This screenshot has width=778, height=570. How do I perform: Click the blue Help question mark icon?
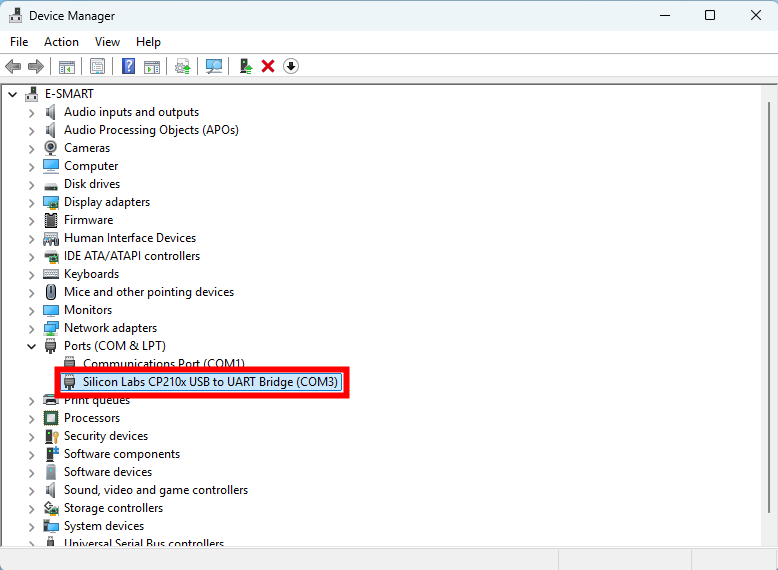[x=129, y=66]
